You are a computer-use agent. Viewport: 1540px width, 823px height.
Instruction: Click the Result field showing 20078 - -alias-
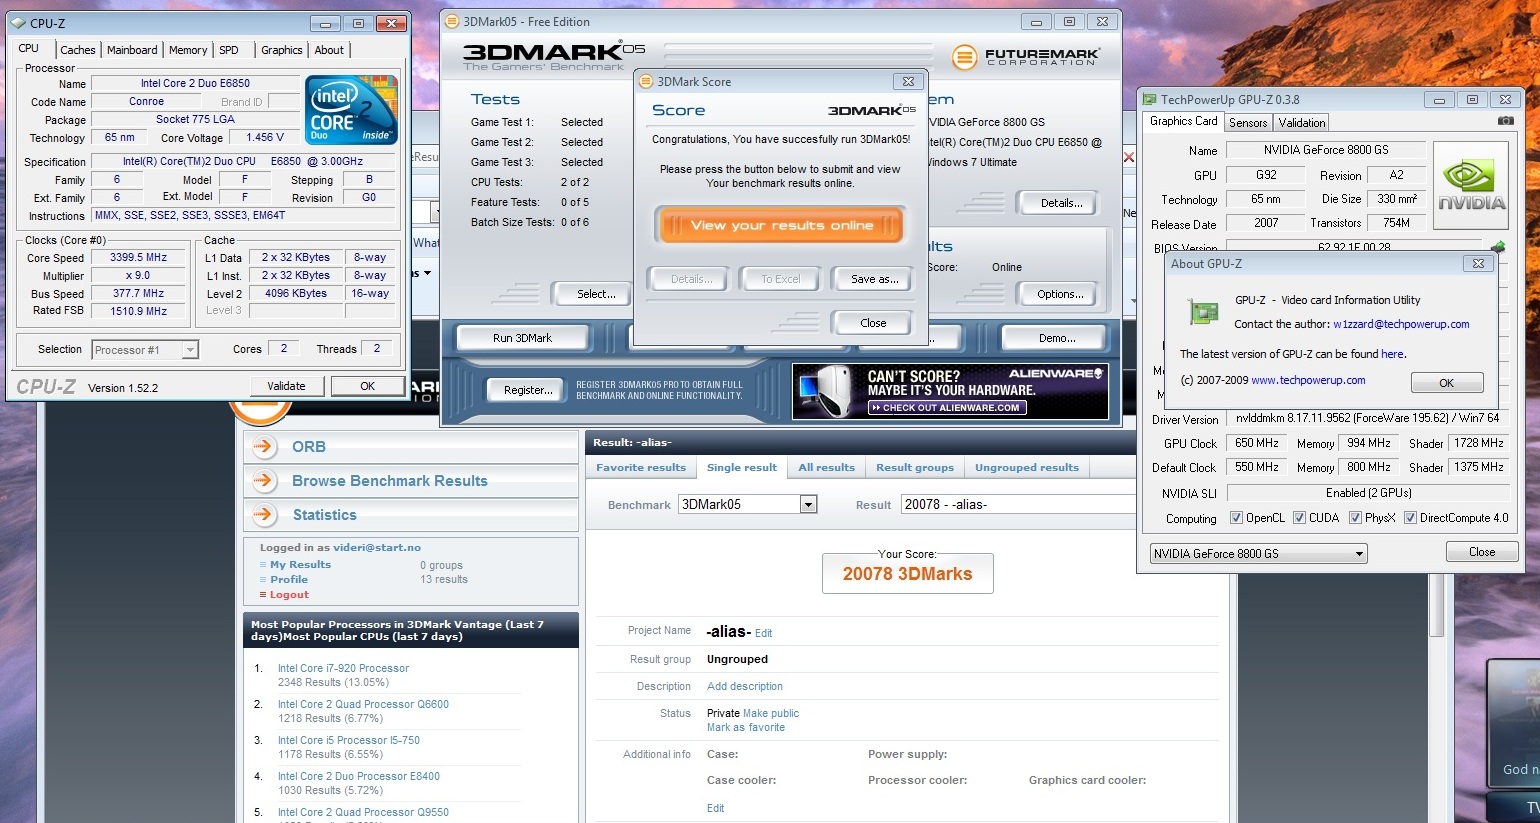pos(1018,505)
